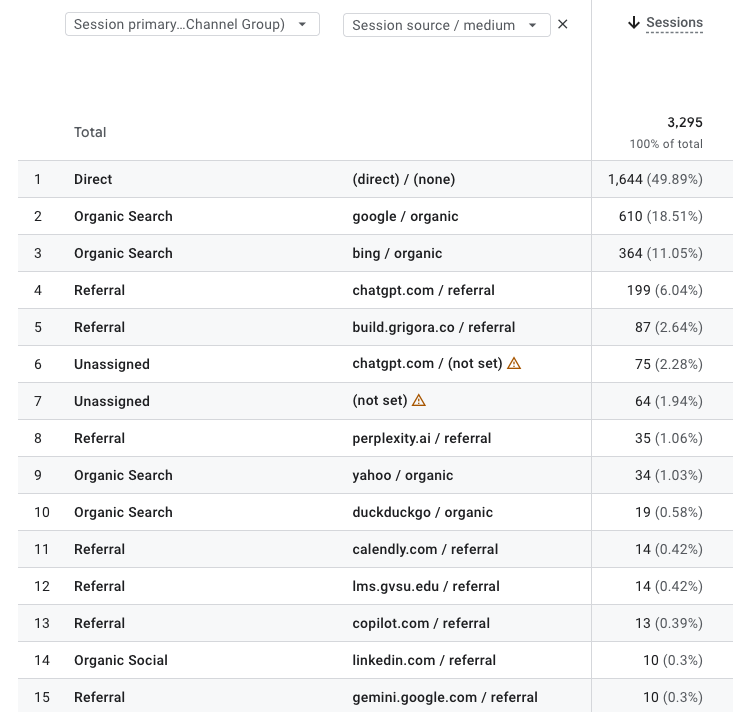Click Organic Search channel in the google row
733x712 pixels.
(x=123, y=216)
